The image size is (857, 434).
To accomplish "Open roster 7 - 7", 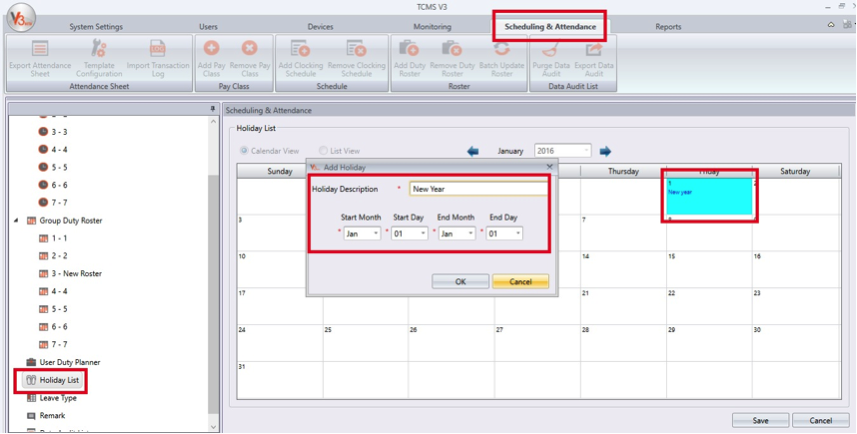I will (54, 344).
